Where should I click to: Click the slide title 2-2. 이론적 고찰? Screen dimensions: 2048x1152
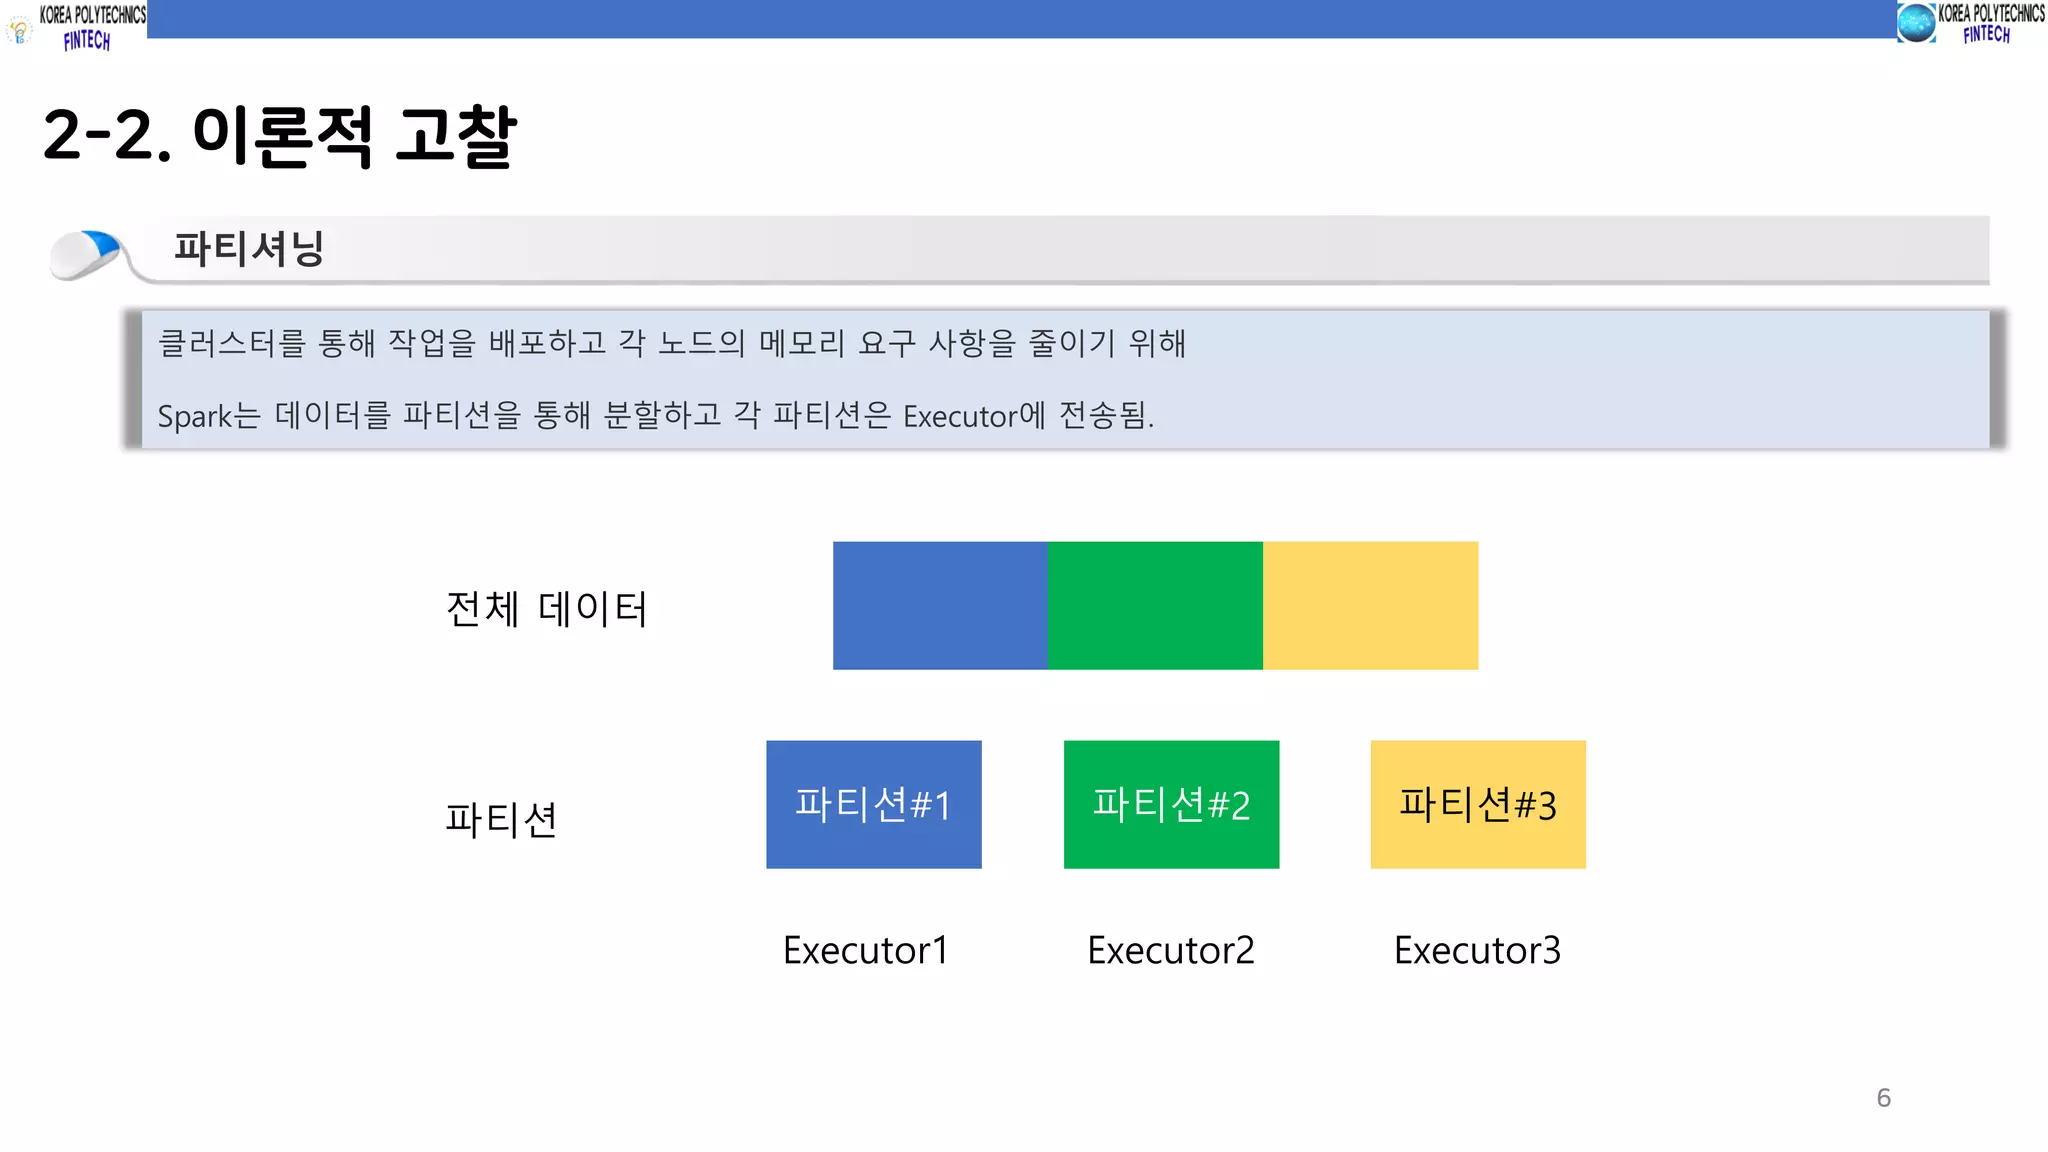[279, 136]
